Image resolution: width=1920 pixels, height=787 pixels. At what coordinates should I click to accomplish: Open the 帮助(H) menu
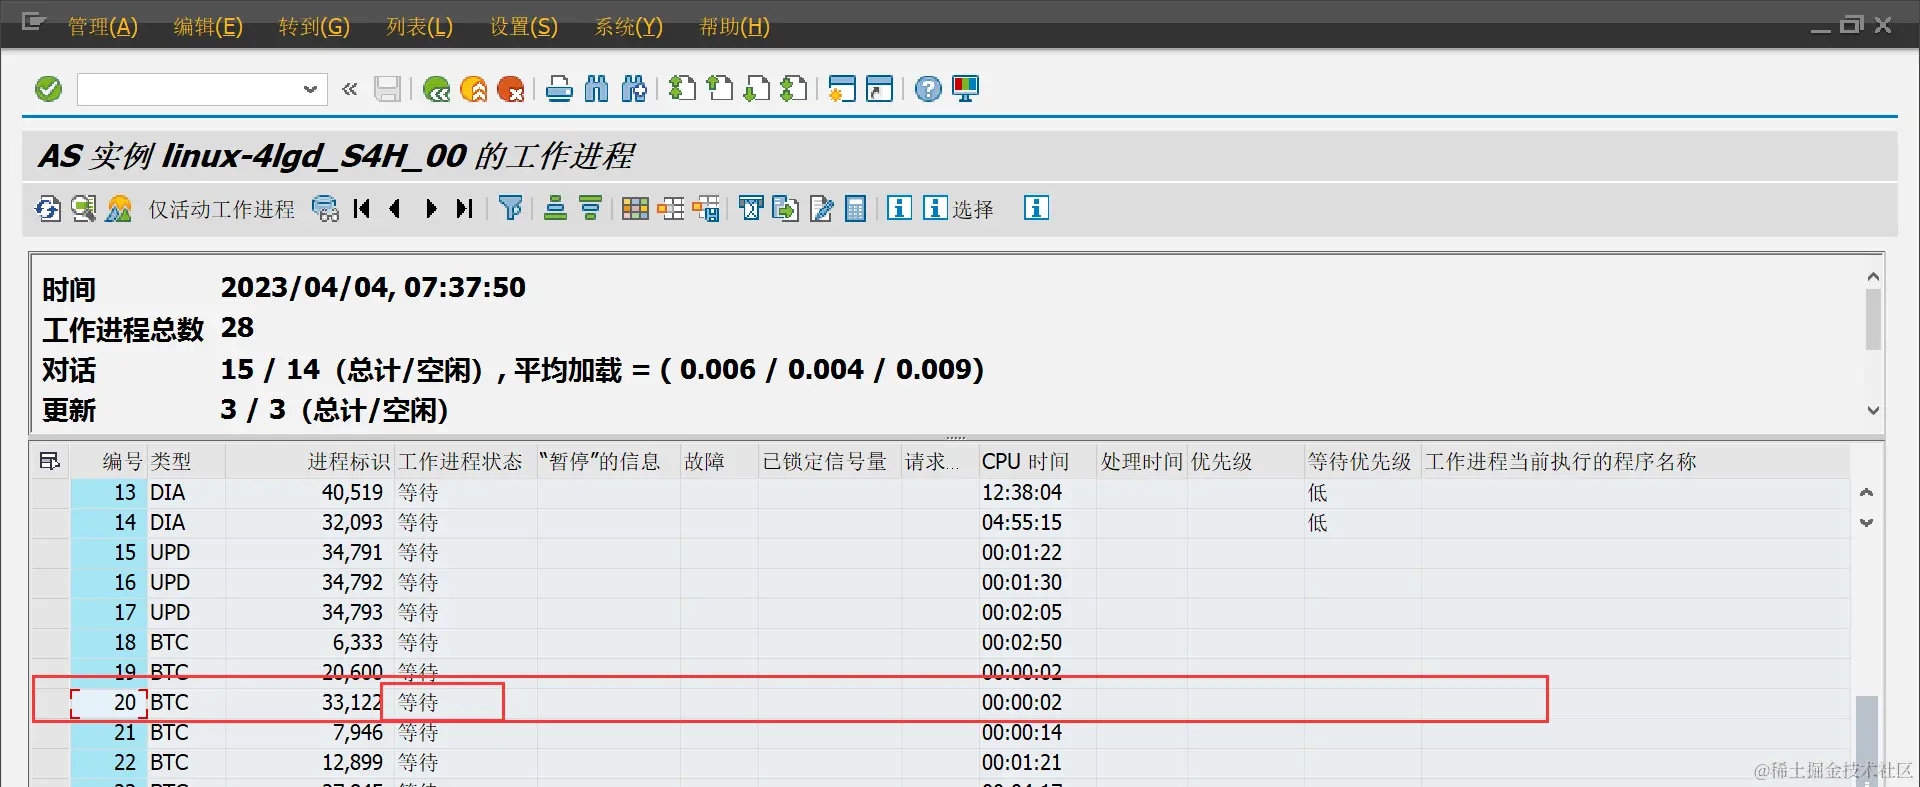coord(735,27)
